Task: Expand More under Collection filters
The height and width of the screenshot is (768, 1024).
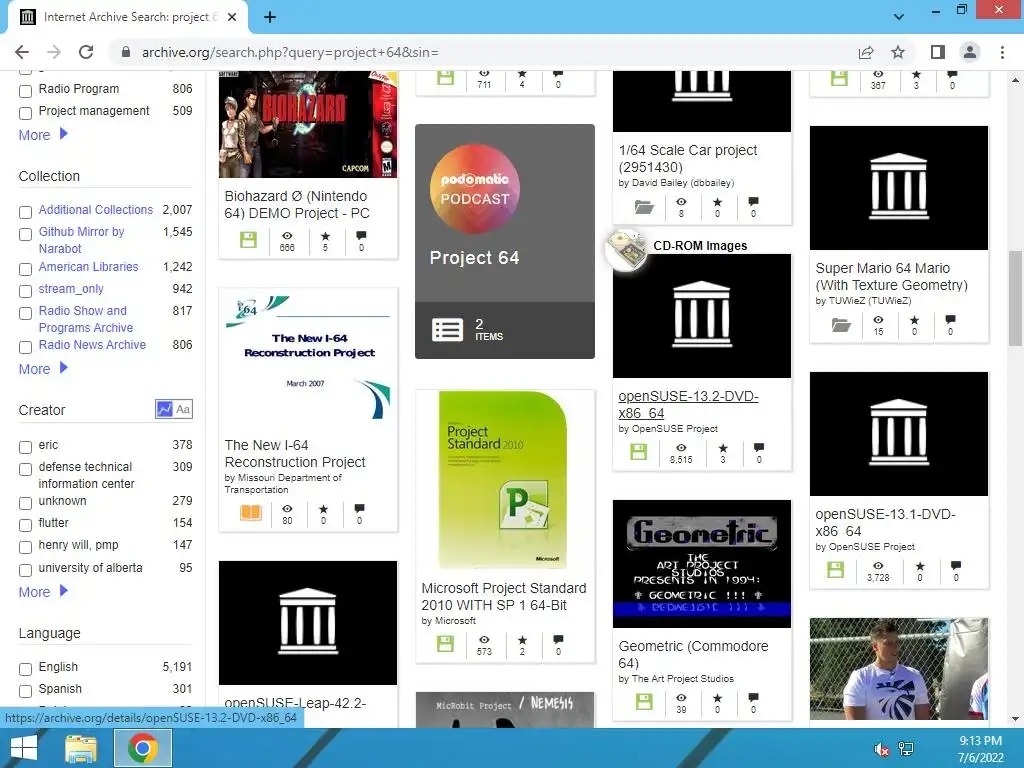Action: coord(43,369)
